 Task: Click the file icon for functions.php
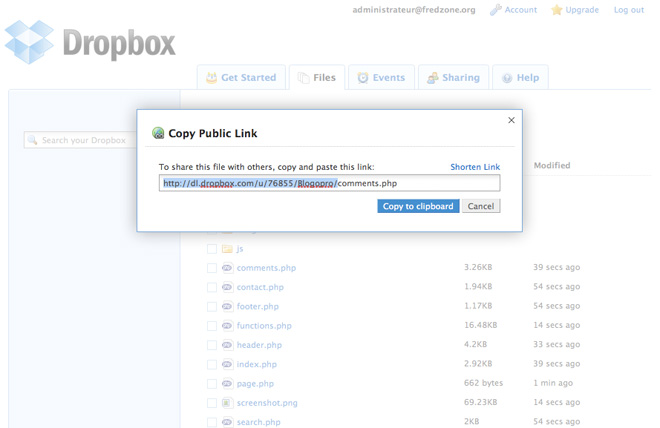point(227,325)
